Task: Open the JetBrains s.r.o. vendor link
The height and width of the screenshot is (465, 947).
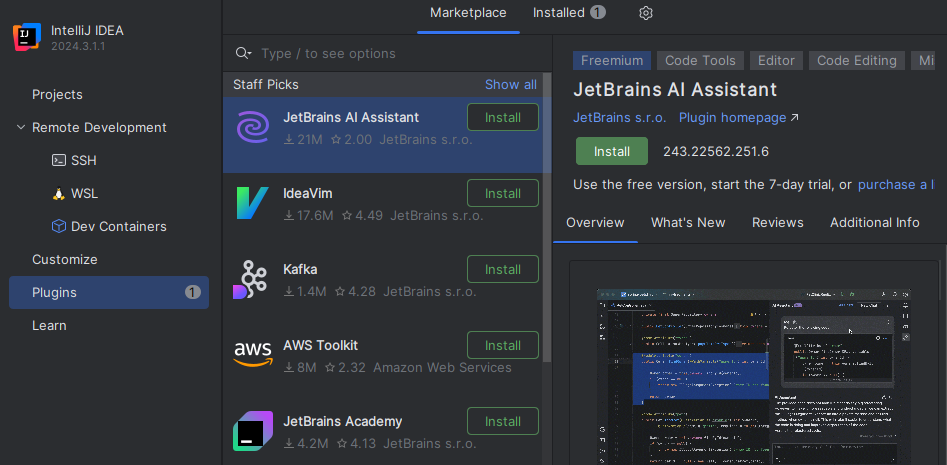Action: [620, 117]
